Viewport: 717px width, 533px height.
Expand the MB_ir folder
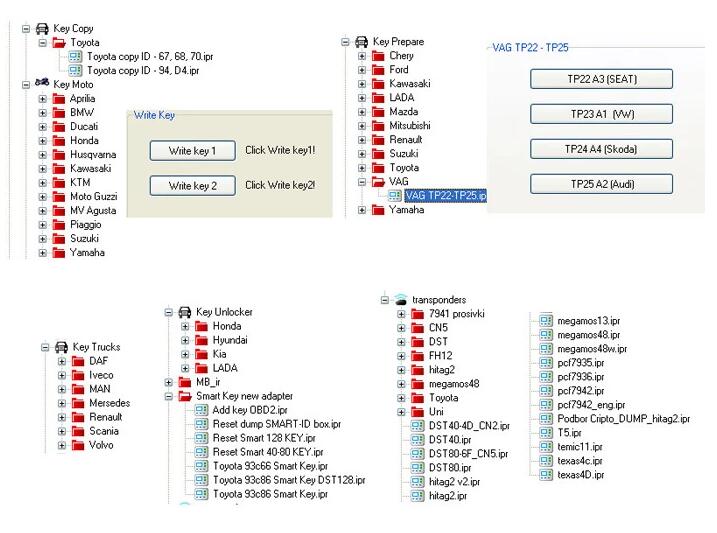coord(168,382)
